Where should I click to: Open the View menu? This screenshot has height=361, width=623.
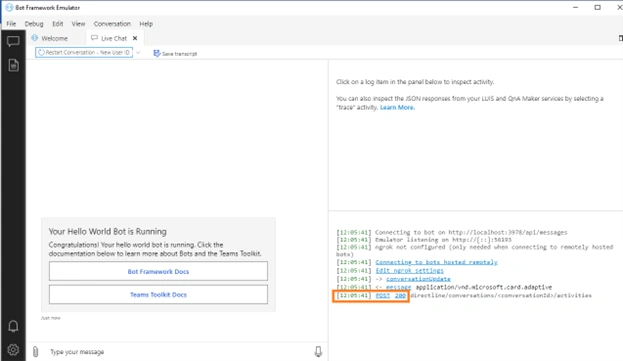tap(78, 24)
